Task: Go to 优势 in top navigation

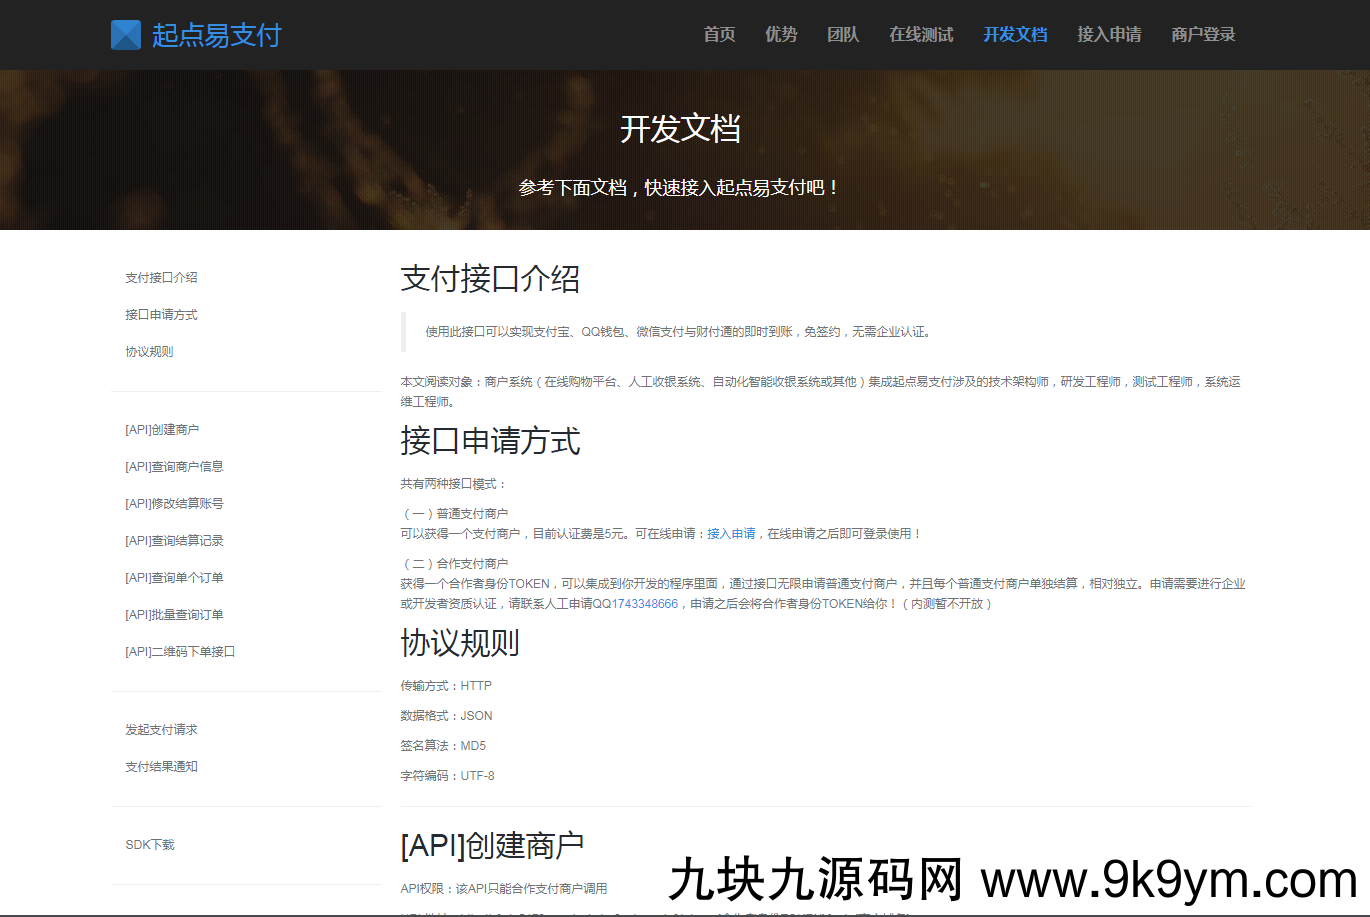Action: click(781, 35)
